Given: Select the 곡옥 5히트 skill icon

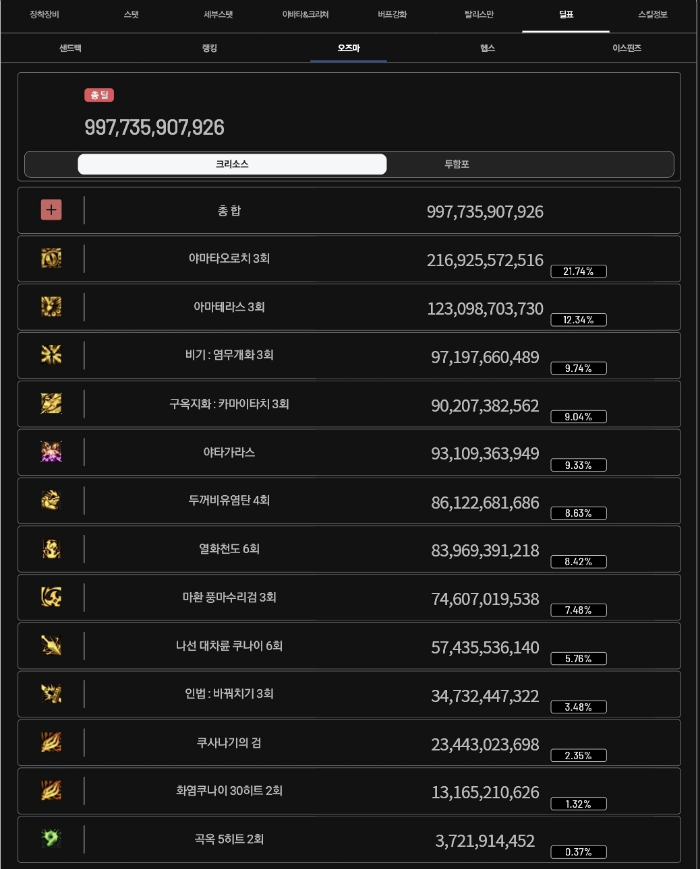Looking at the screenshot, I should tap(50, 839).
